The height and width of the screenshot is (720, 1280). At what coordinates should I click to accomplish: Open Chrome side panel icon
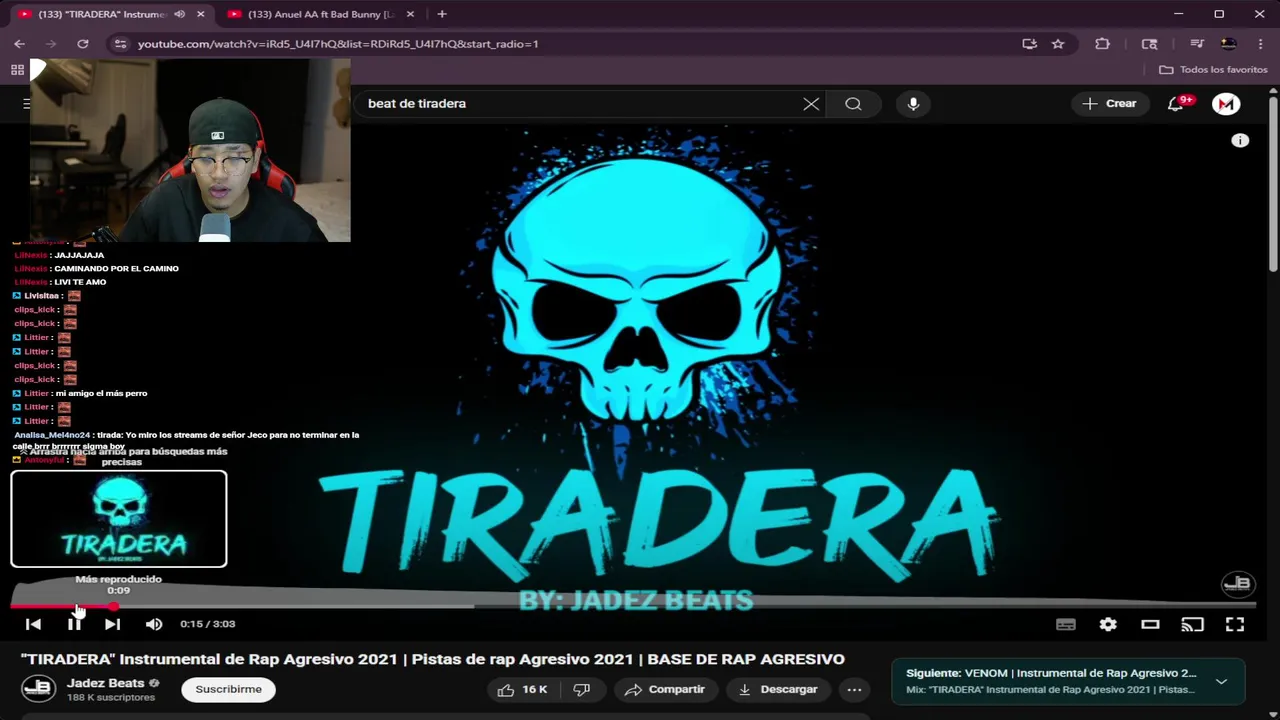[x=1149, y=44]
